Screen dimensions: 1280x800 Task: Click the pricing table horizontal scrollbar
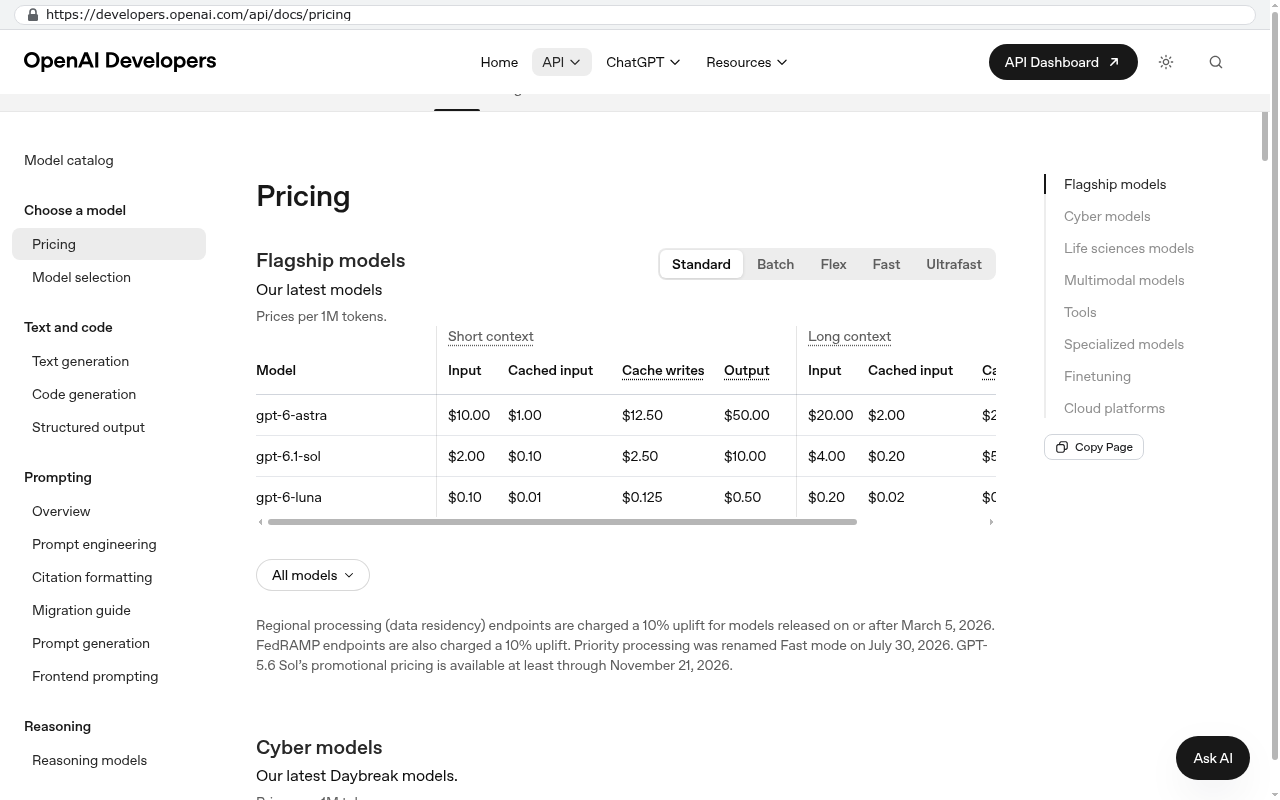(562, 522)
